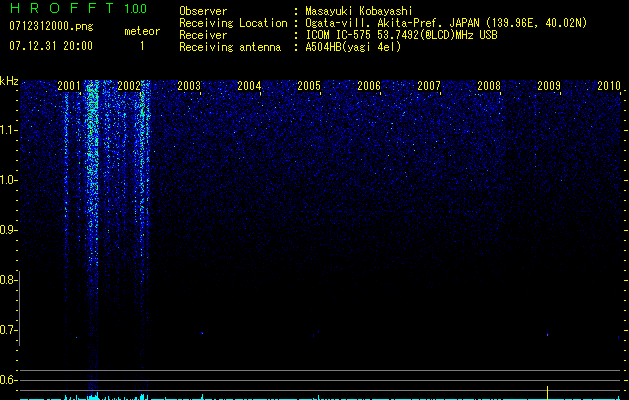The height and width of the screenshot is (400, 629).
Task: Click the 2004 time marker
Action: [x=249, y=86]
